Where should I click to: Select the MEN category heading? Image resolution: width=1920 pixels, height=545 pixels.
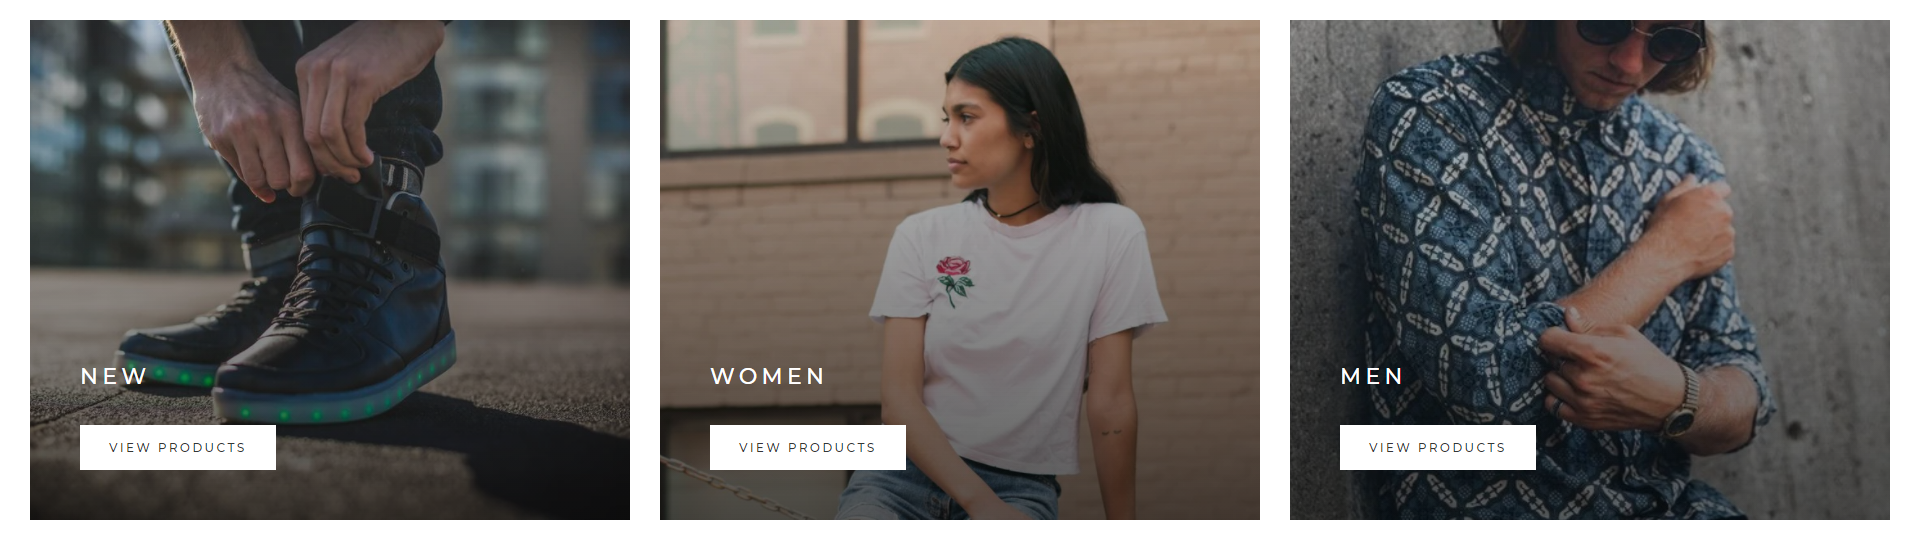1372,376
